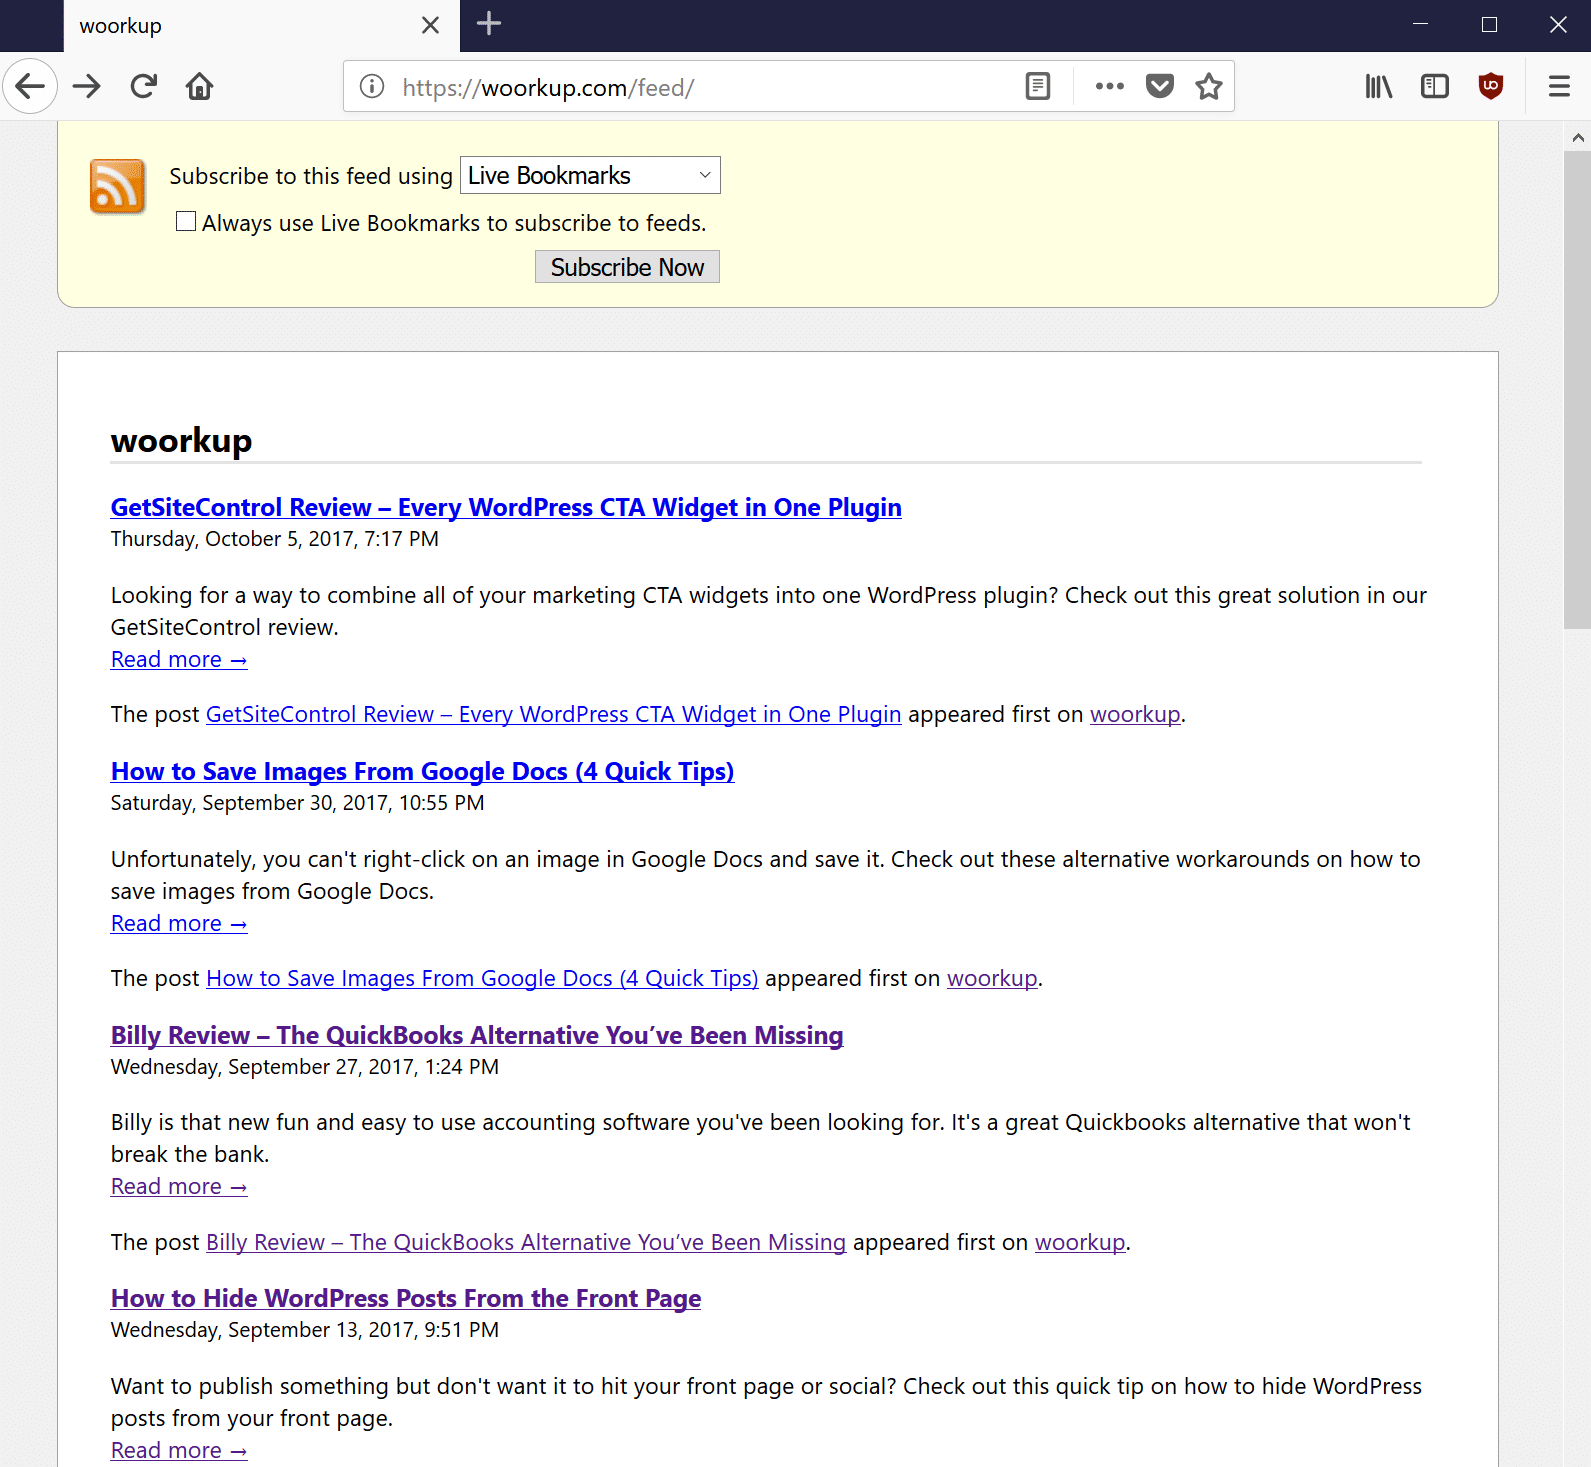This screenshot has width=1591, height=1467.
Task: Click Read more under Billy review summary
Action: 179,1186
